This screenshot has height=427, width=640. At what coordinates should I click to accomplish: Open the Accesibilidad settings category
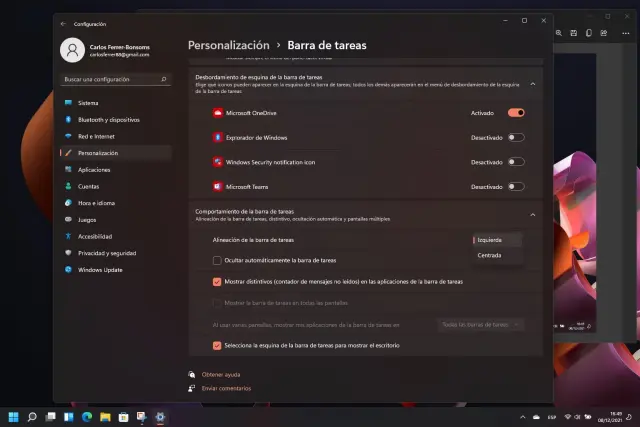95,236
